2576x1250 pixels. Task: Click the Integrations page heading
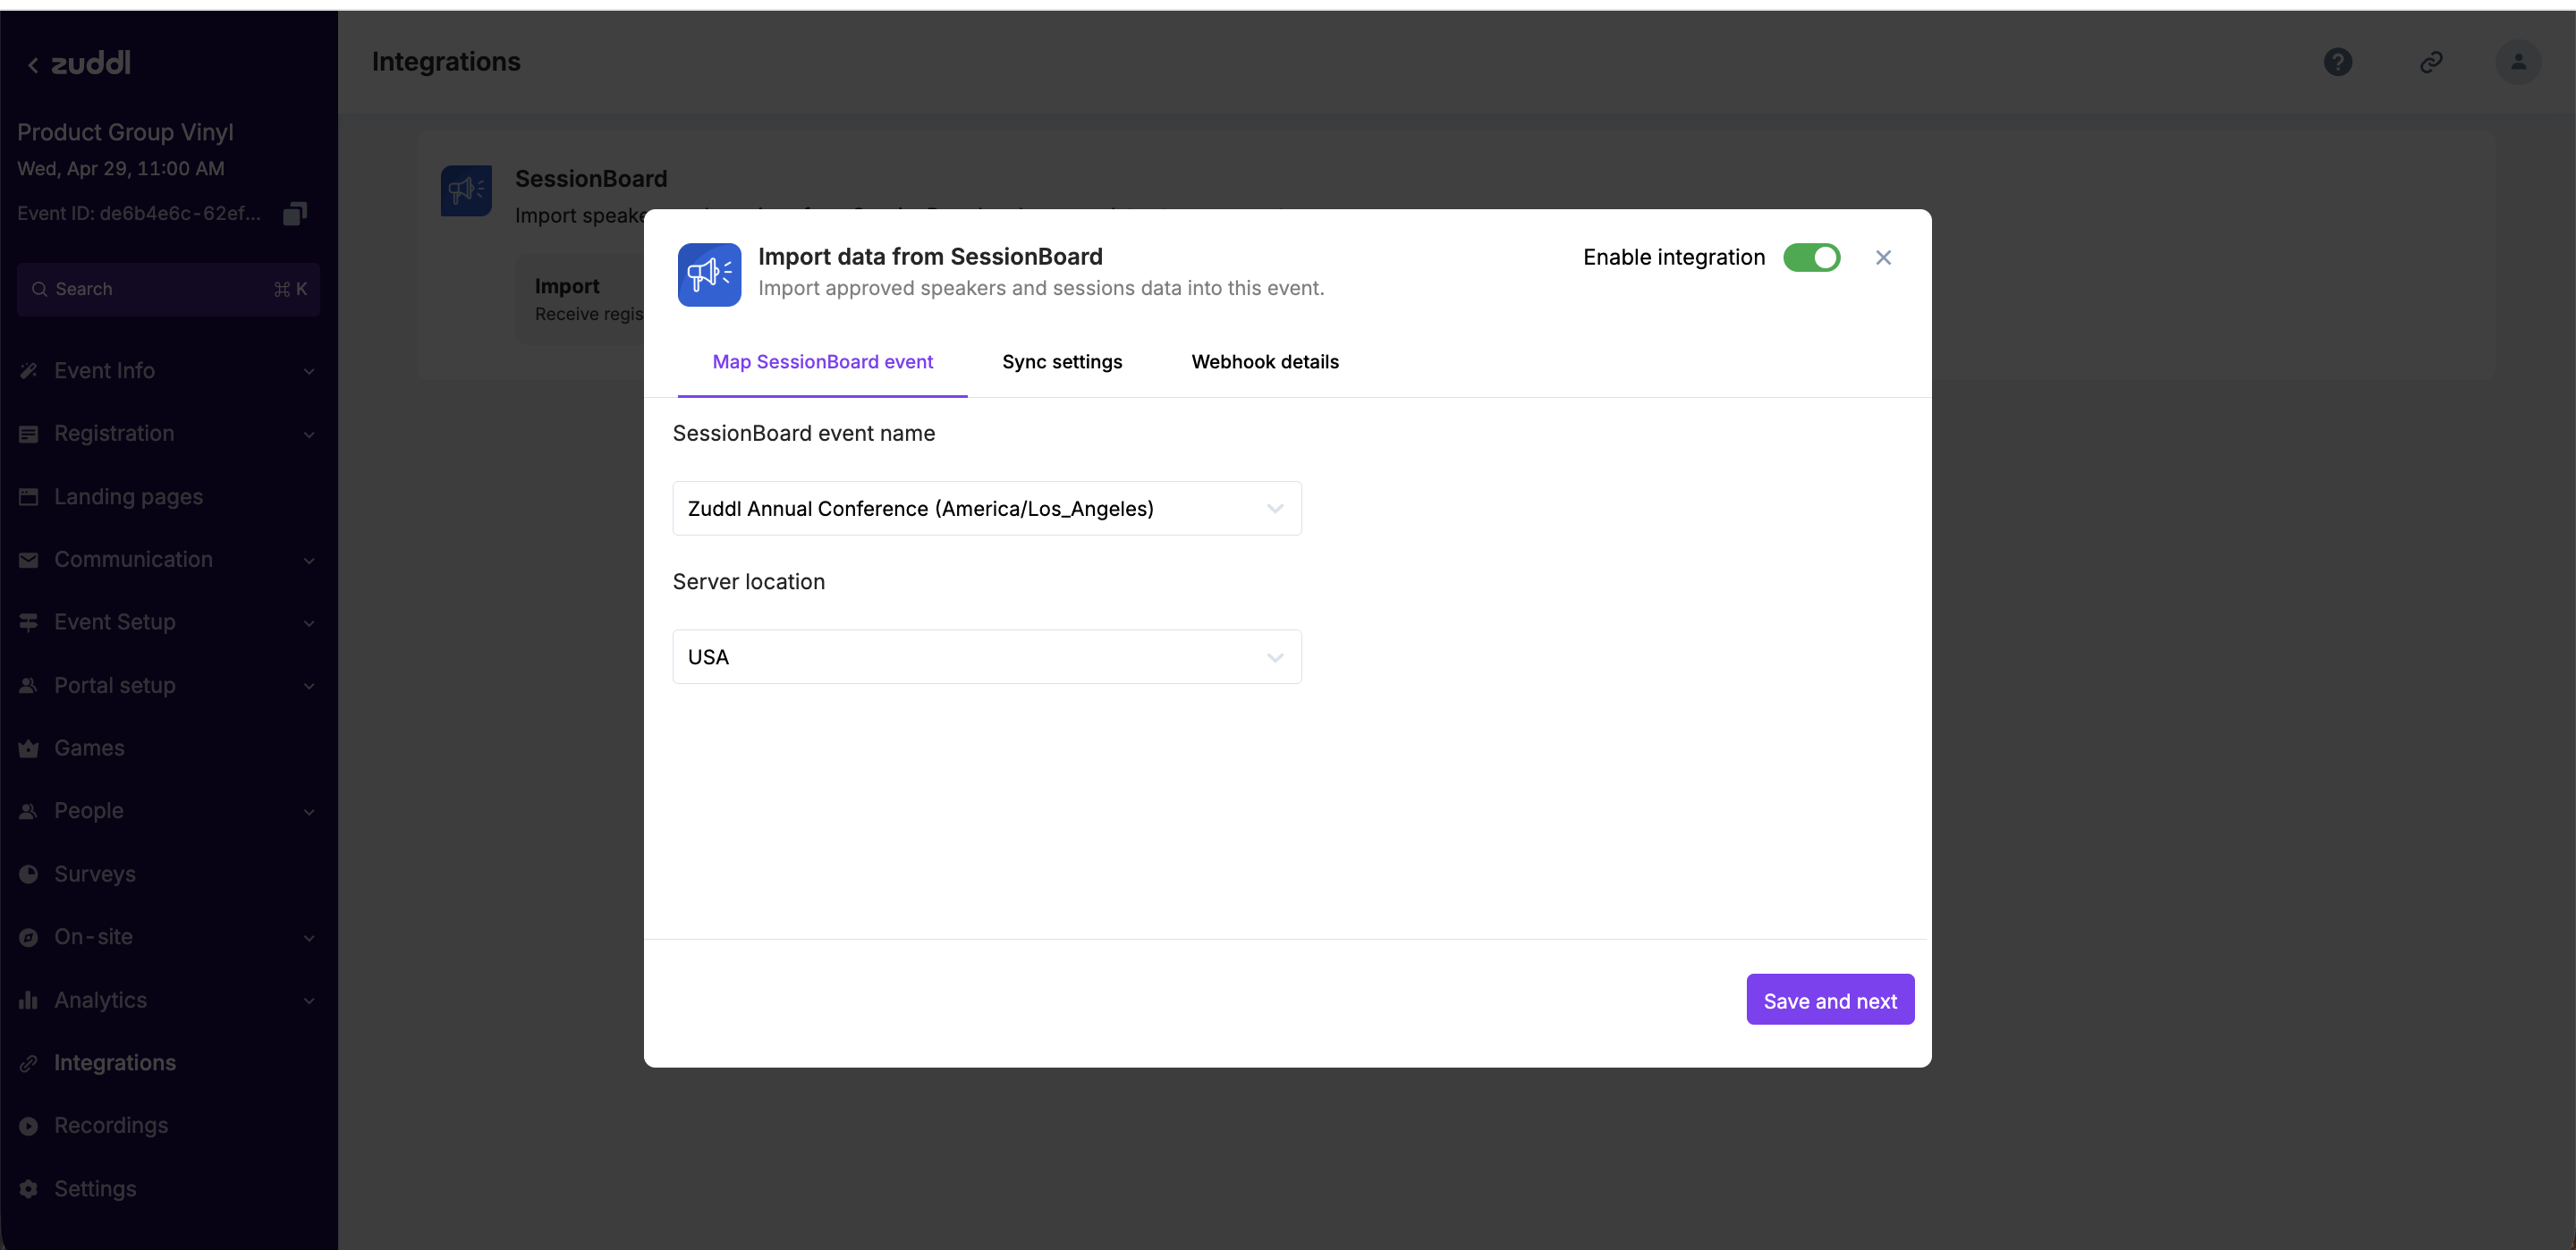click(x=446, y=62)
